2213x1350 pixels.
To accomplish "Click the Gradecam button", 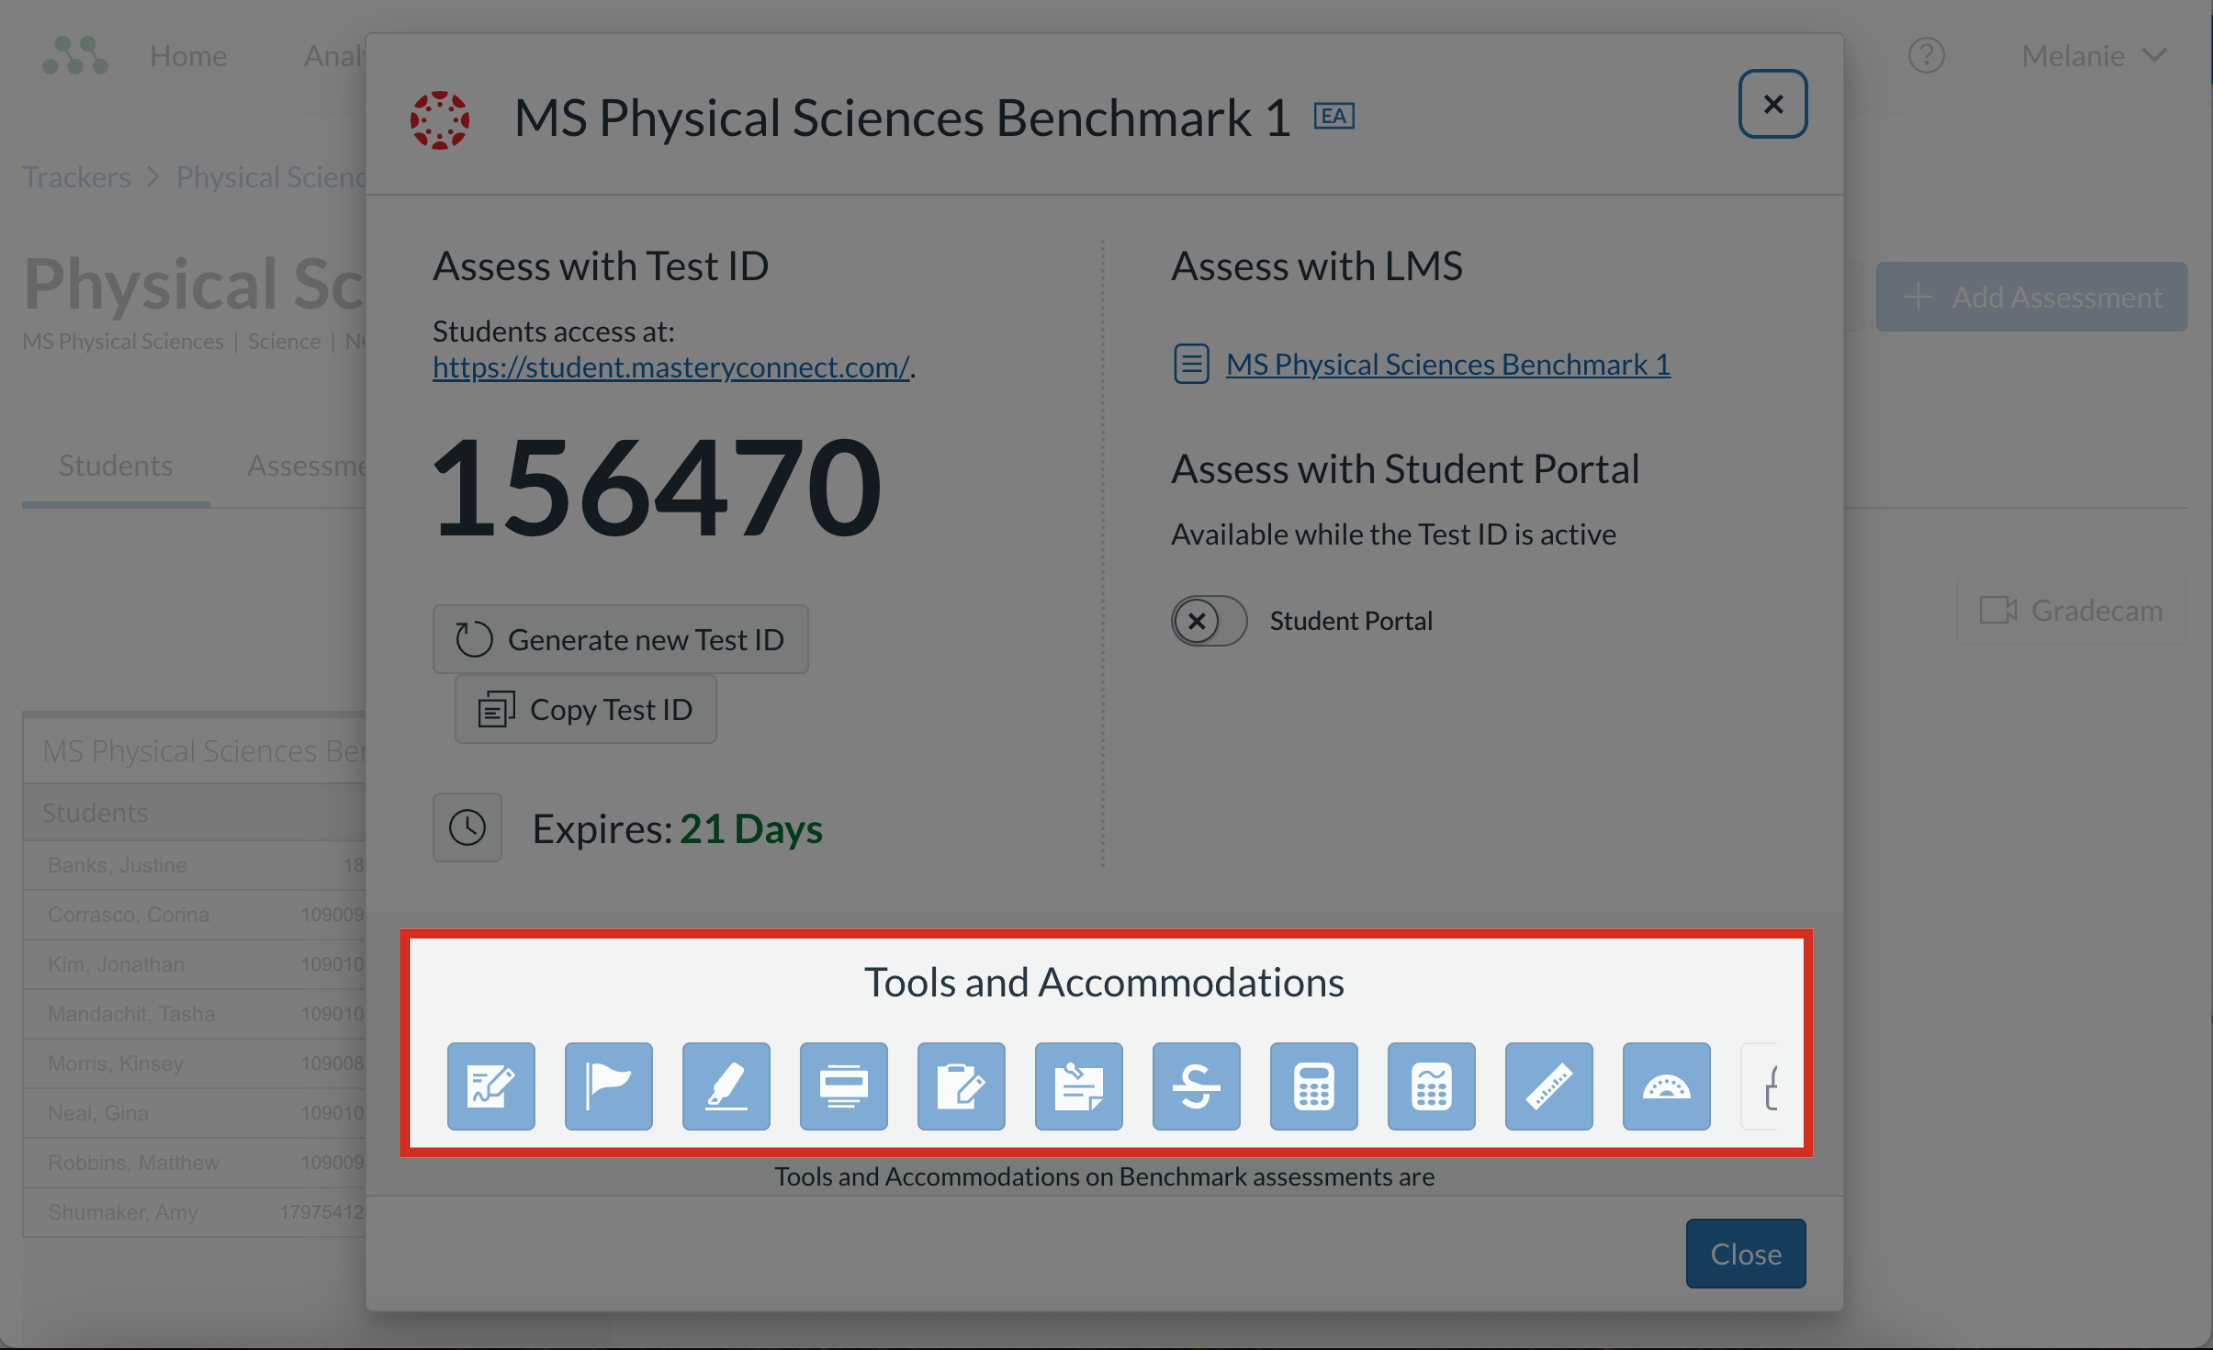I will tap(2071, 610).
